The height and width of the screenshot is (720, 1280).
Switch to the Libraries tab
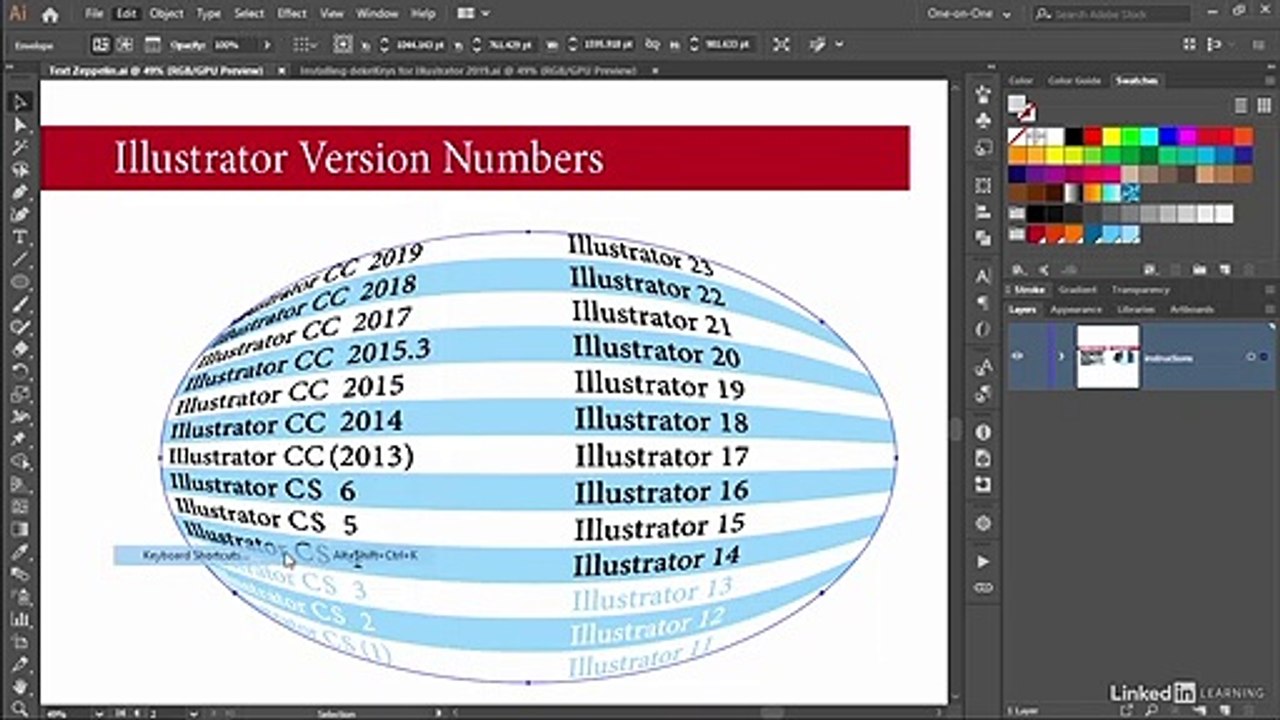tap(1136, 310)
